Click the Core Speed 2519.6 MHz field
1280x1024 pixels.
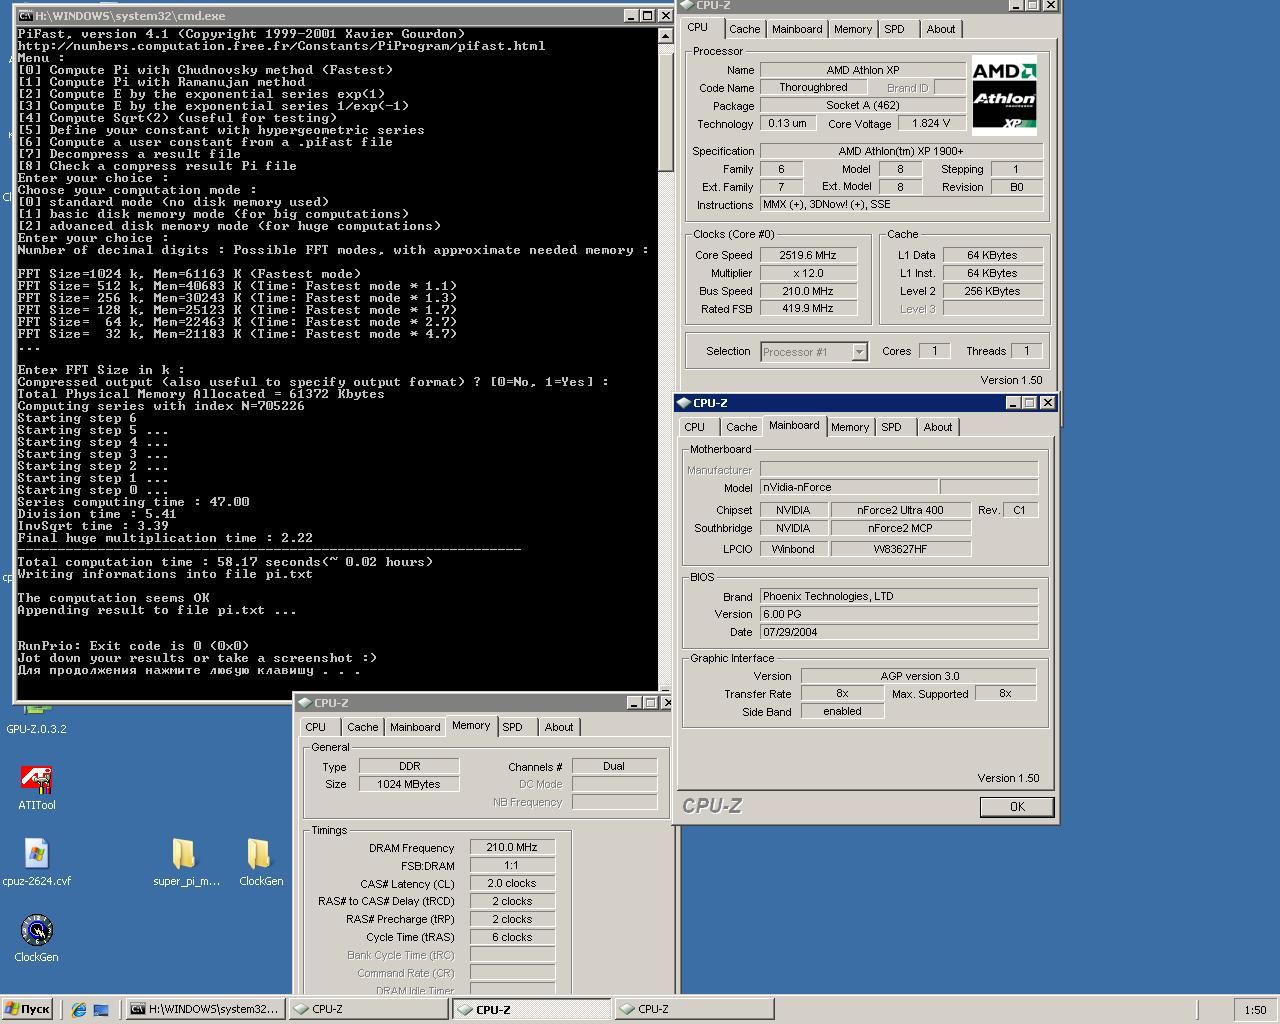point(808,255)
